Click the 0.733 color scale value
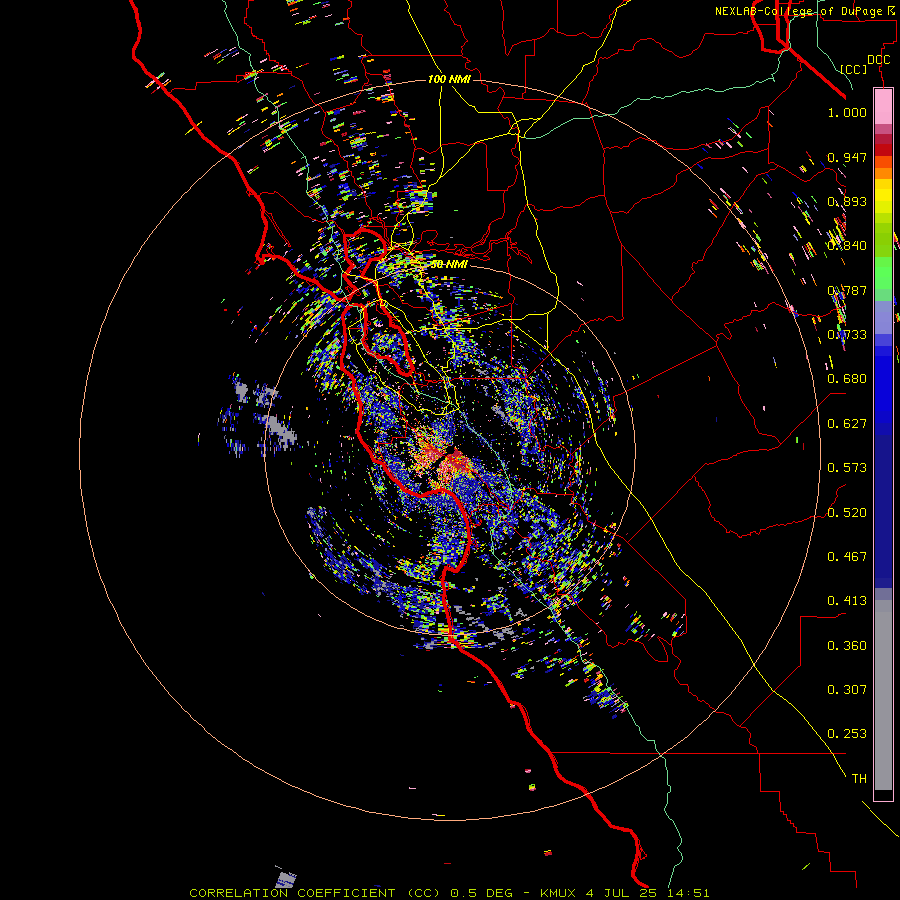 point(847,335)
